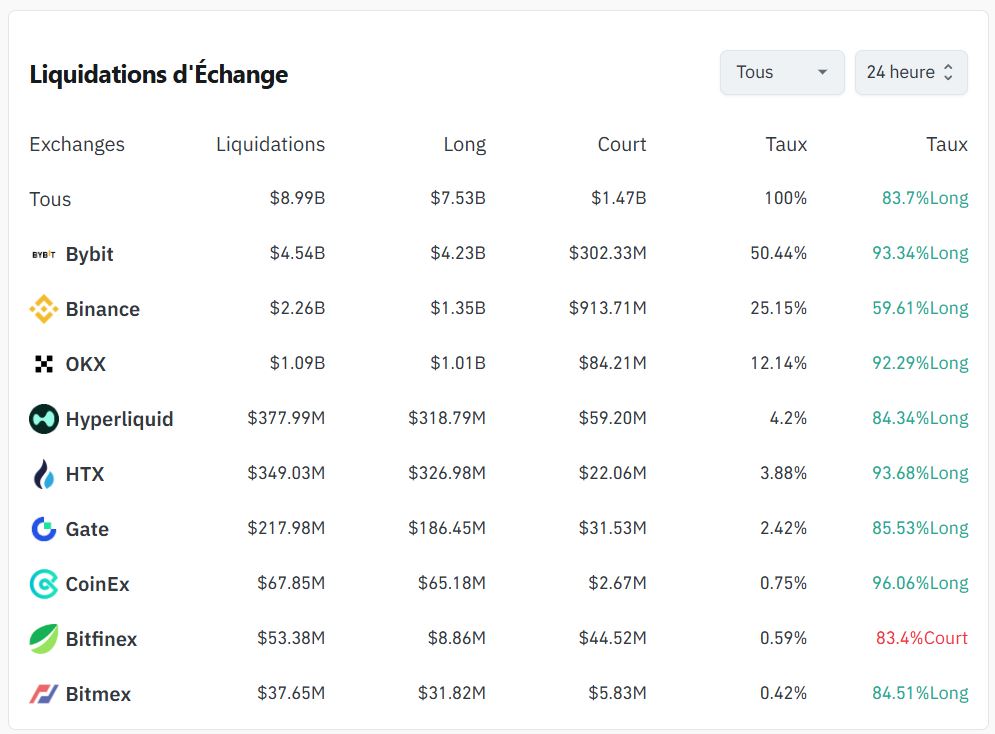Click the Bitmex logo icon
Image resolution: width=995 pixels, height=734 pixels.
[44, 695]
